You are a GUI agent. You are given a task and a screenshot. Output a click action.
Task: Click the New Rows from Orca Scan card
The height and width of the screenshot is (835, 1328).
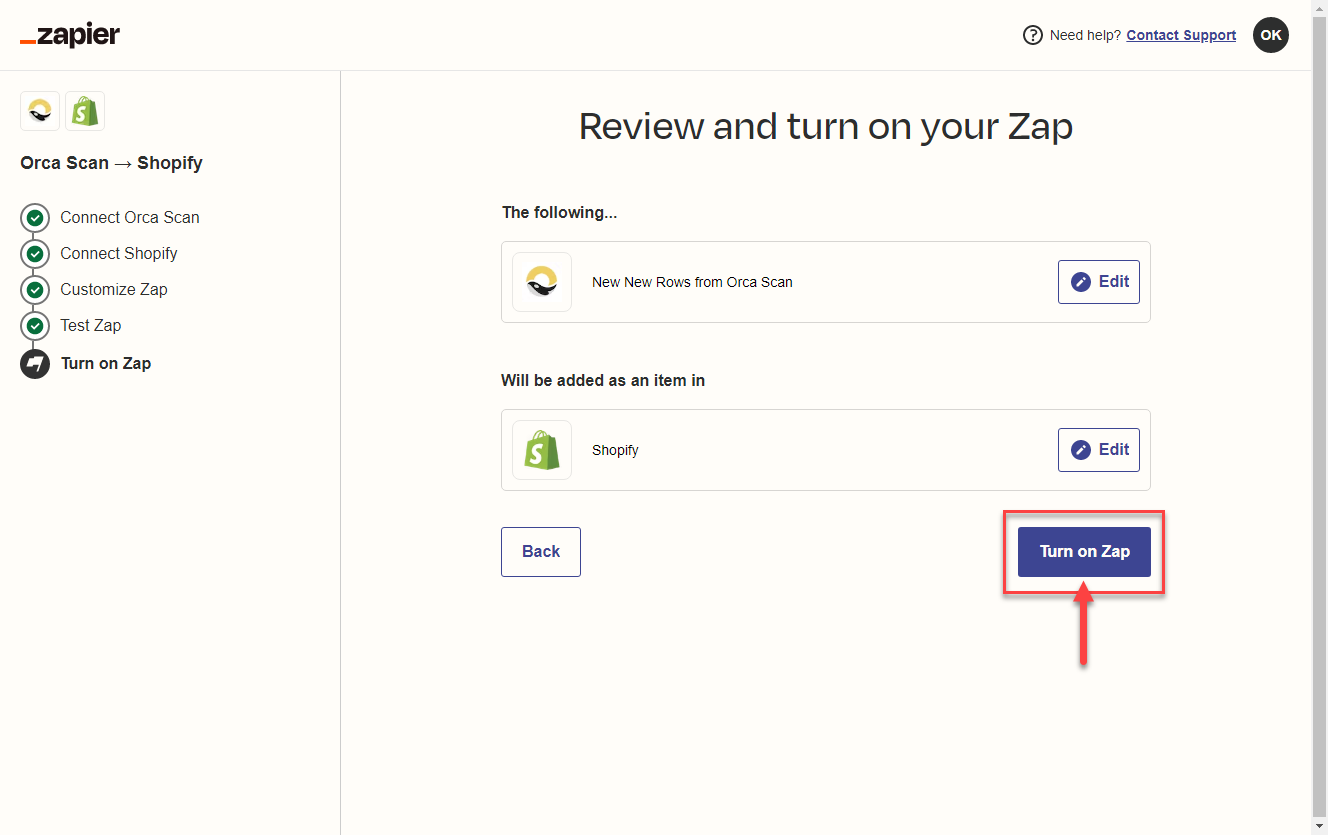(800, 282)
